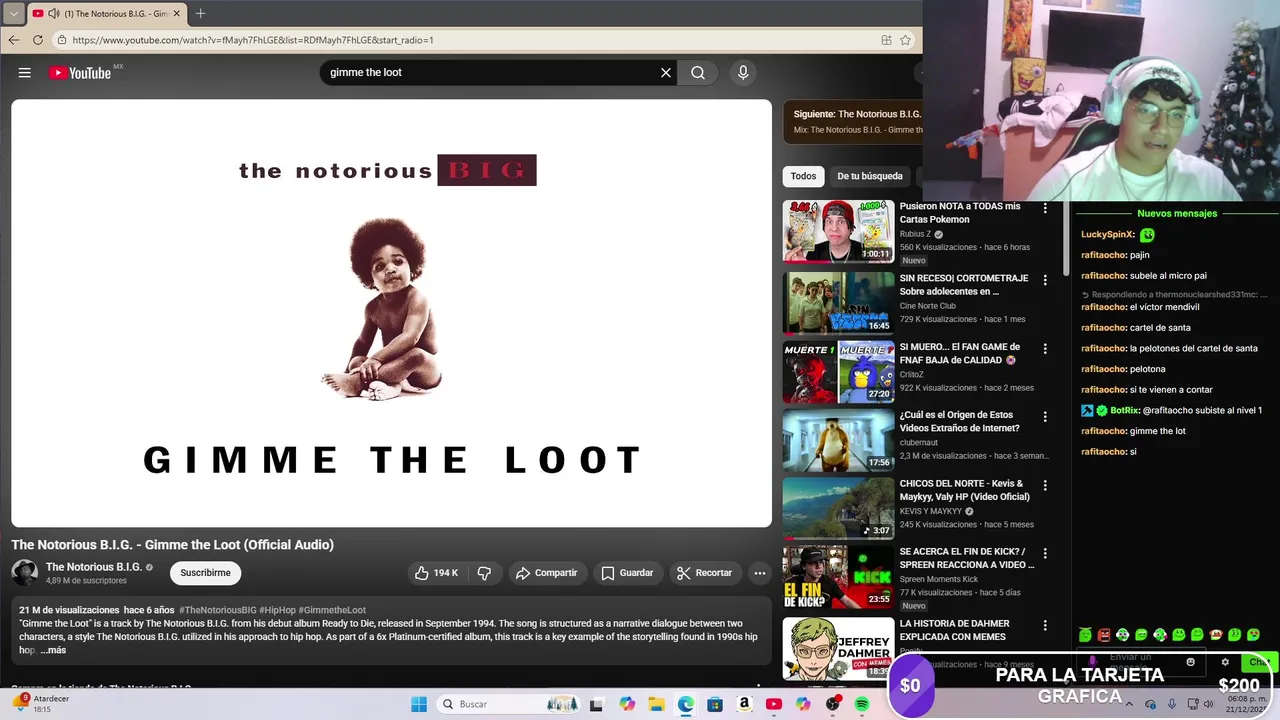1280x720 pixels.
Task: Switch to OBS Studio in the taskbar
Action: [833, 704]
